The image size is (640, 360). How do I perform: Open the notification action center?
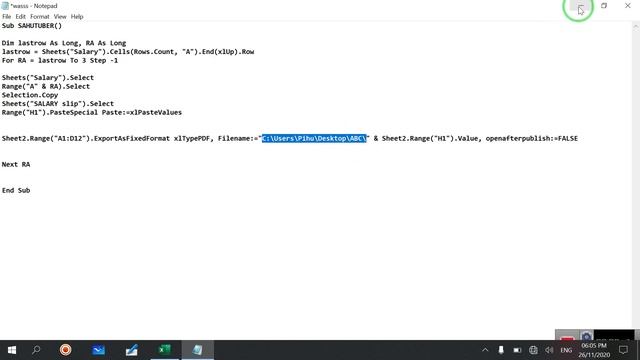pyautogui.click(x=623, y=350)
